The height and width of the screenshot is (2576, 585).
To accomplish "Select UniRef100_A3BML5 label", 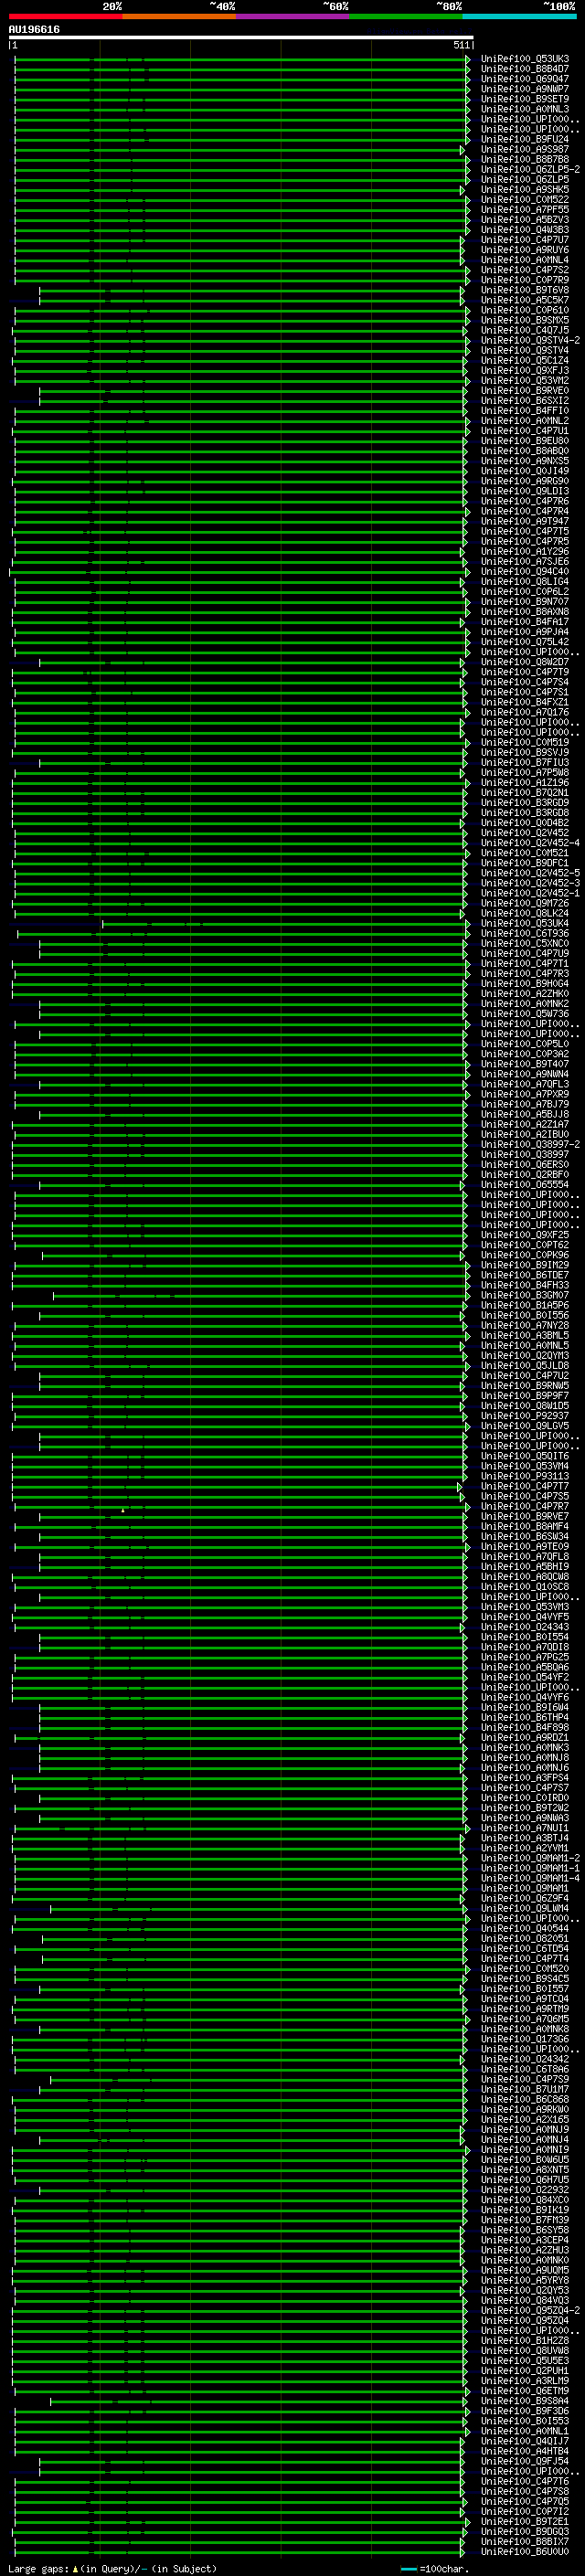I will click(525, 1335).
